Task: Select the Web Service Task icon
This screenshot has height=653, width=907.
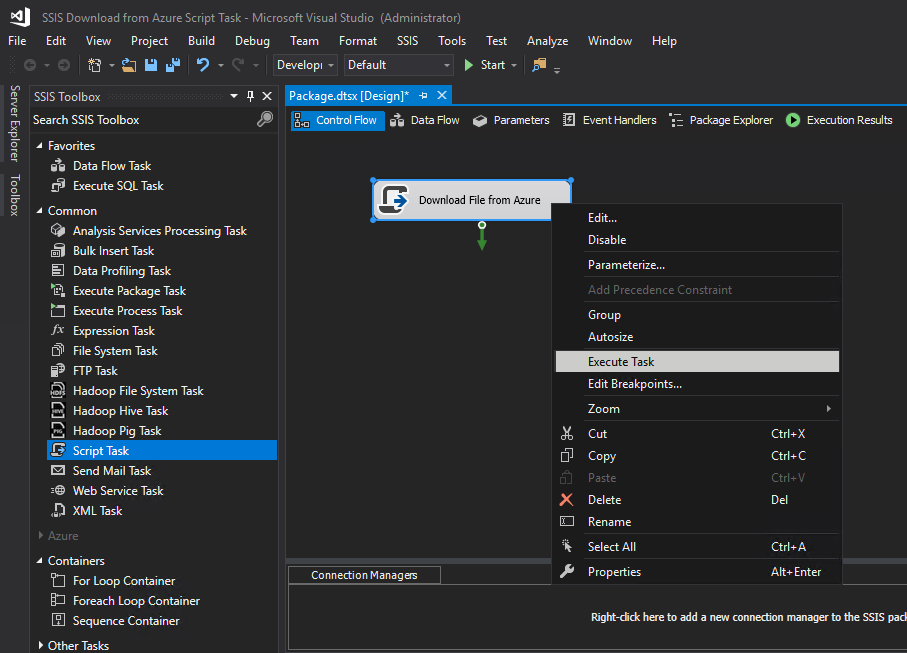Action: click(58, 490)
